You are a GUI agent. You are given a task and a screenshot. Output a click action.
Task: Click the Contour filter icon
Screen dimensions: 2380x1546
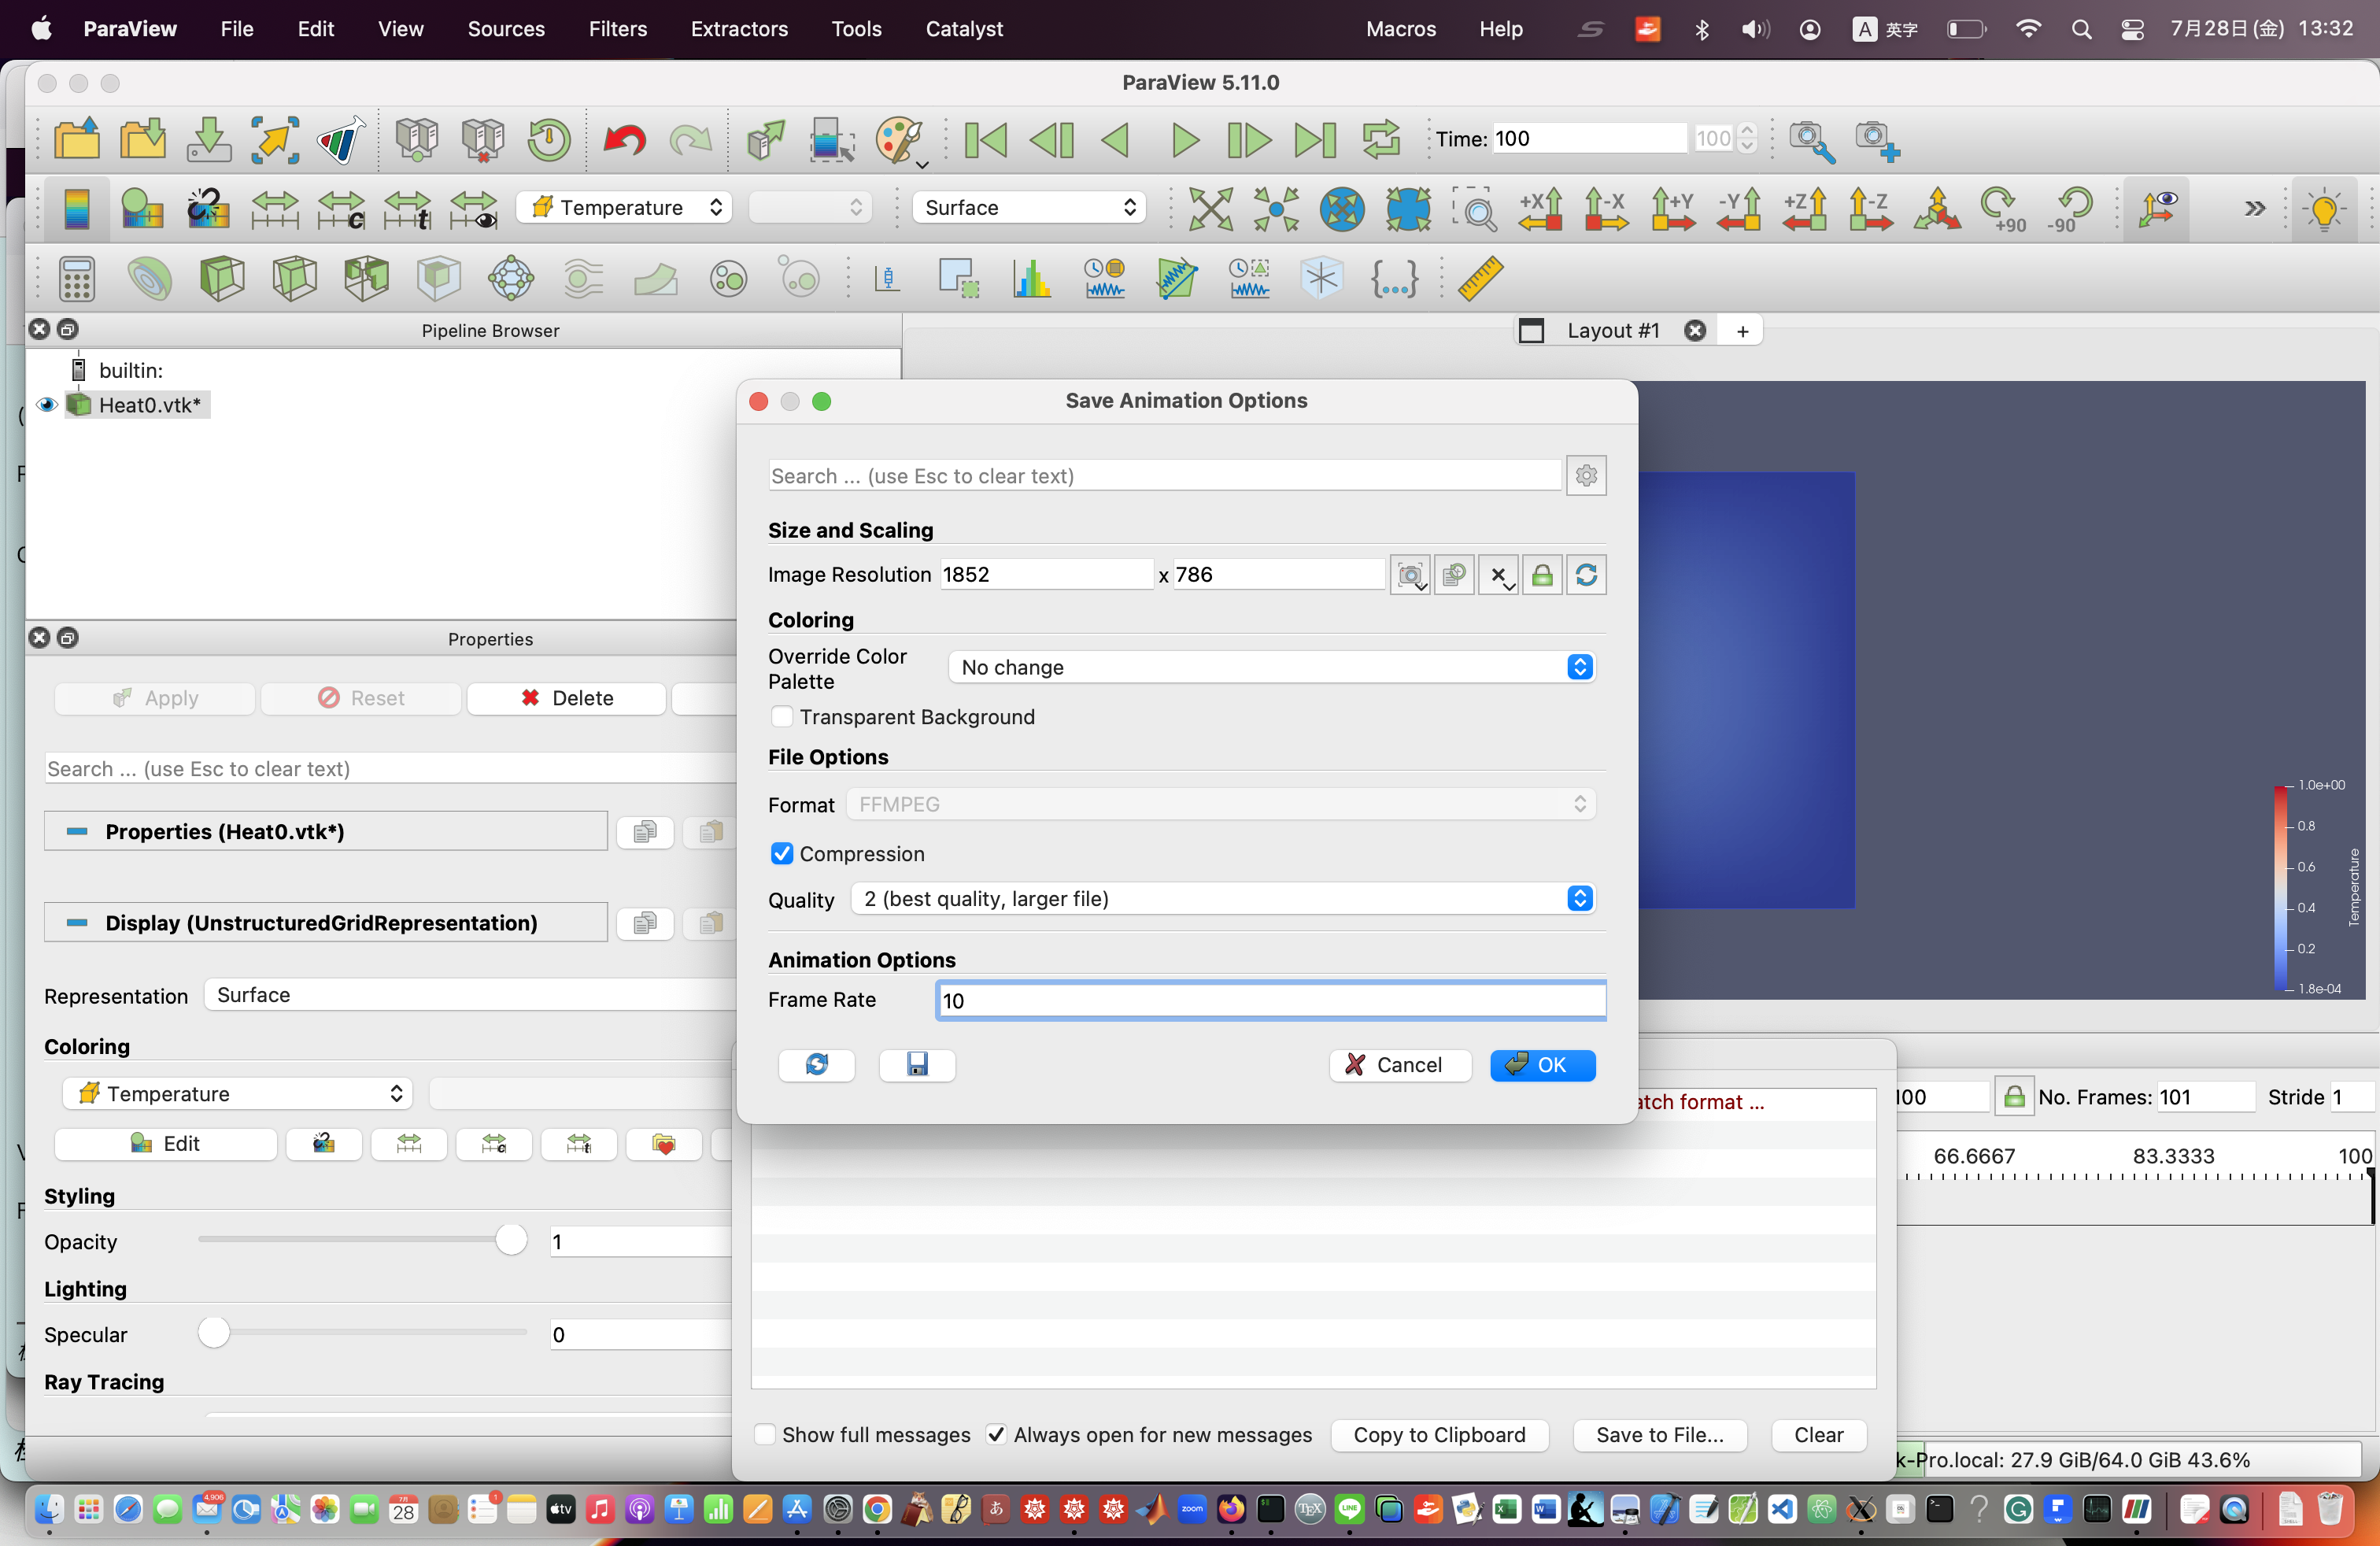pos(149,278)
